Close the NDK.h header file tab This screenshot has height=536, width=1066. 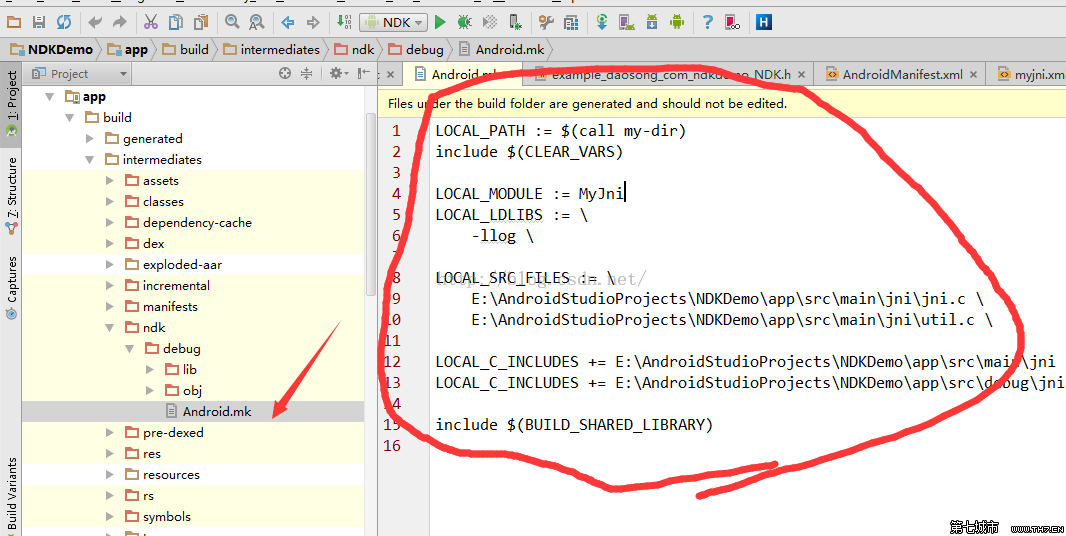coord(802,75)
